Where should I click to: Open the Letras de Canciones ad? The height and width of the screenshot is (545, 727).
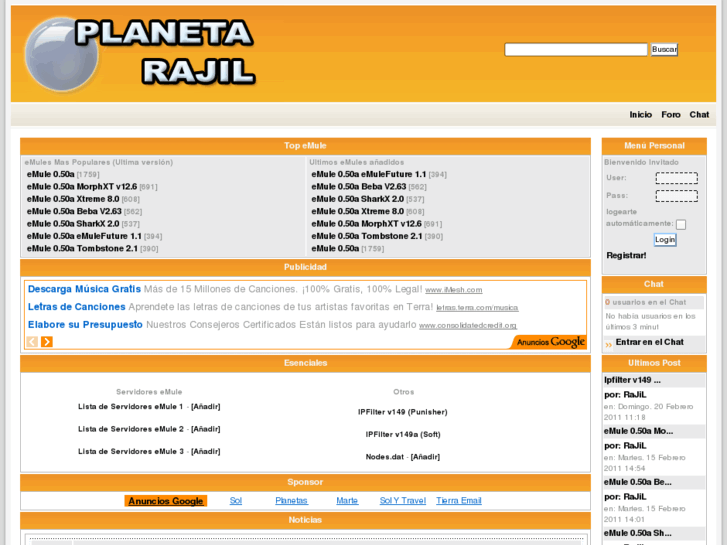[x=77, y=307]
